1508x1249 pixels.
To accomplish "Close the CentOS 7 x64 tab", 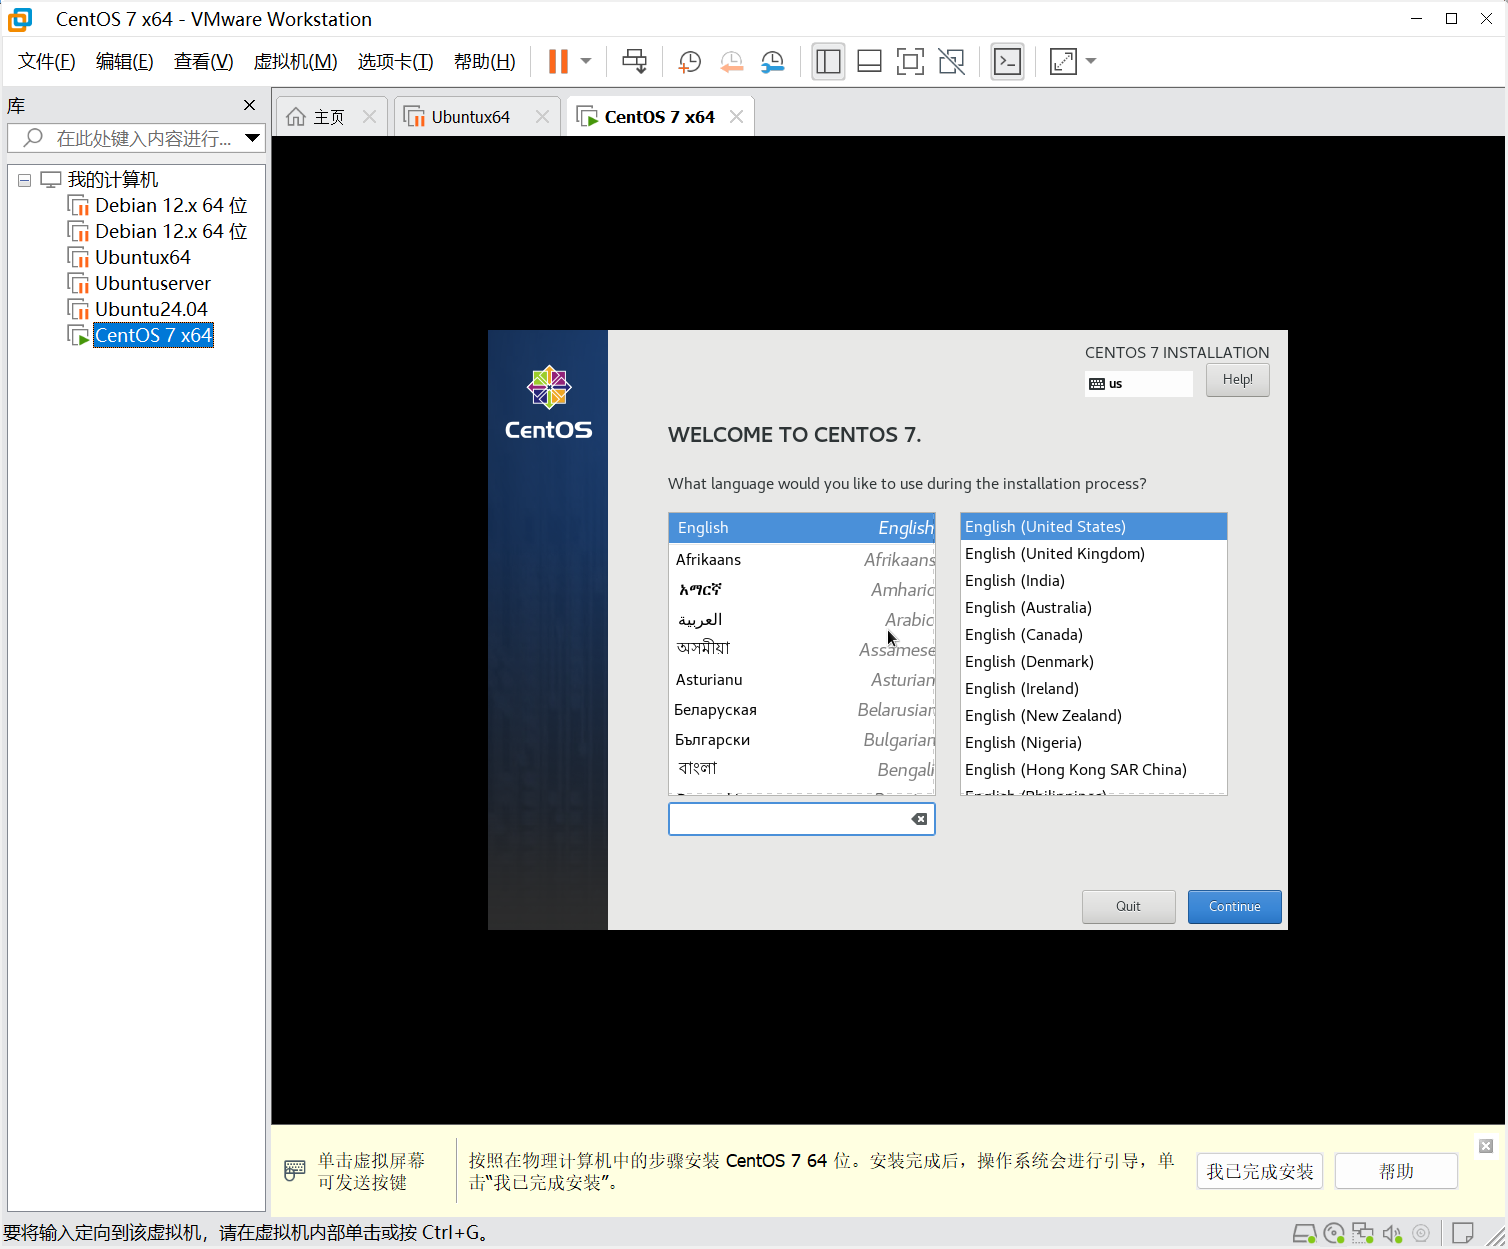I will pyautogui.click(x=736, y=117).
